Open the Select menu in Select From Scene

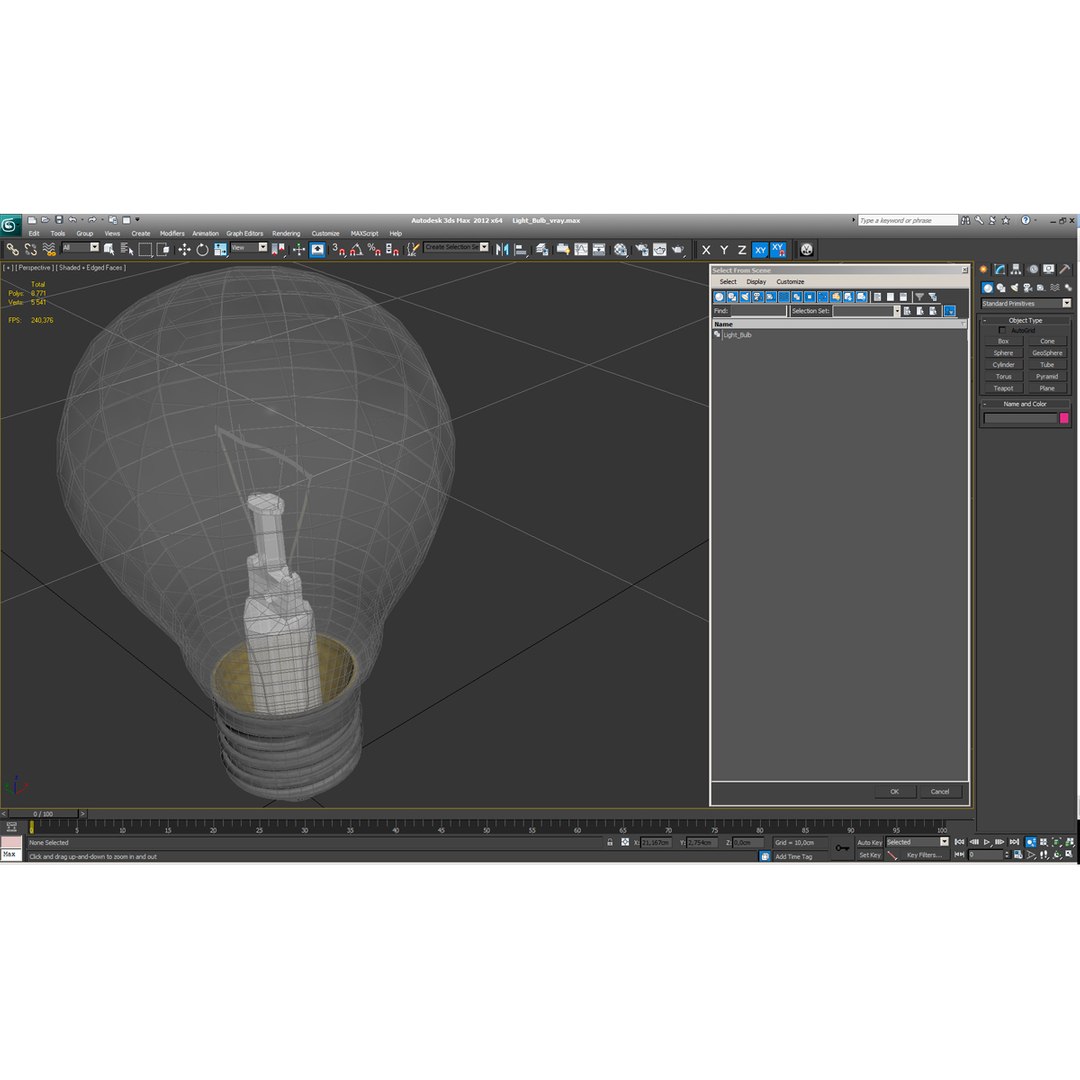[728, 282]
